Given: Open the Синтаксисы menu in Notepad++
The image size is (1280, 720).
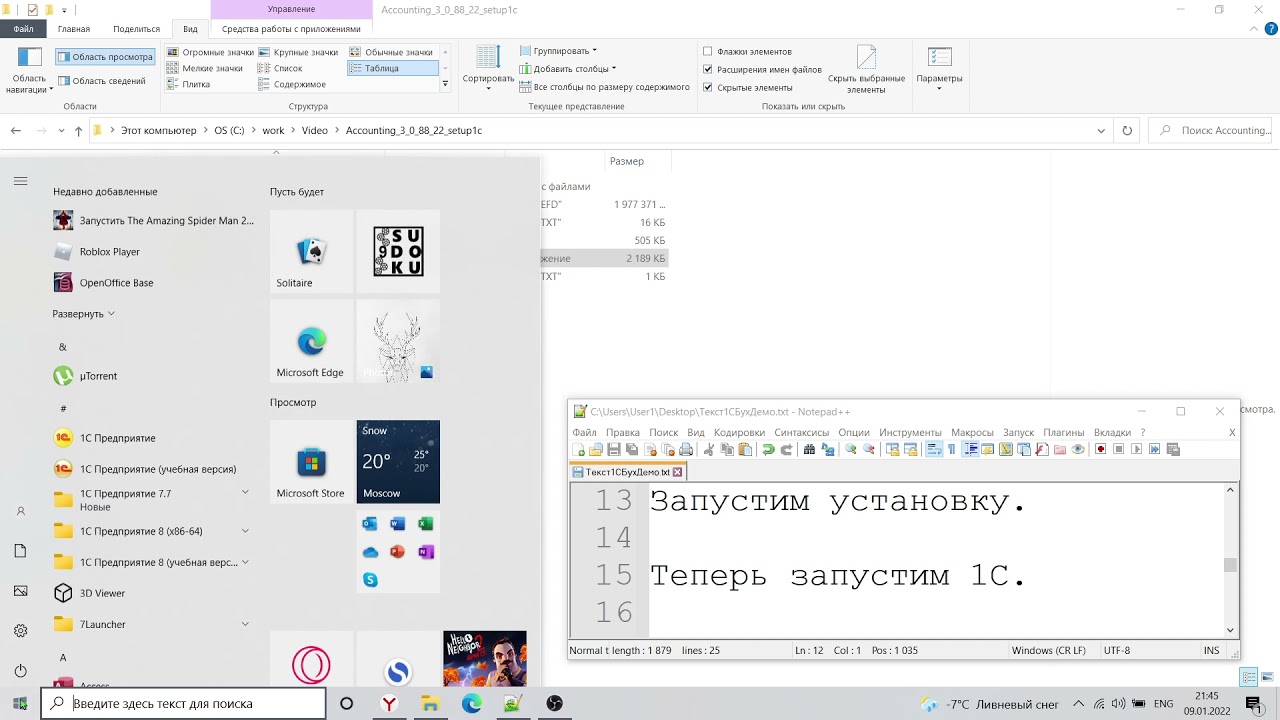Looking at the screenshot, I should tap(802, 433).
